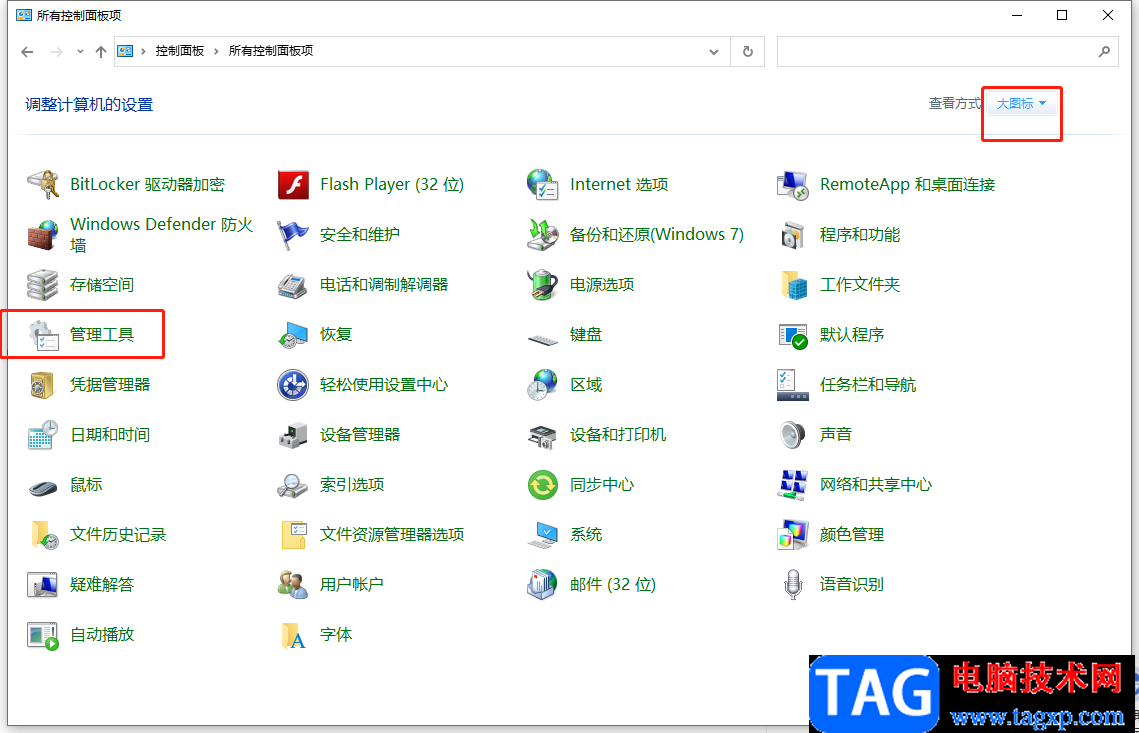
Task: Refresh the control panel view
Action: pos(747,52)
